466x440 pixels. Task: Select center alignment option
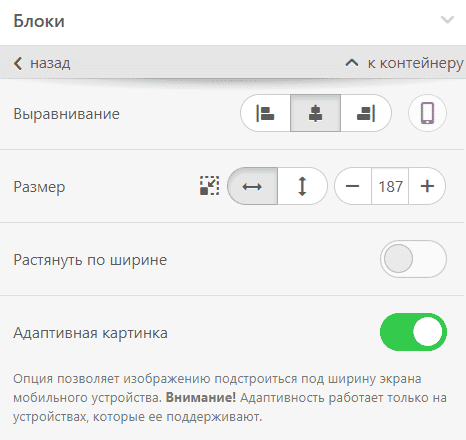click(315, 113)
